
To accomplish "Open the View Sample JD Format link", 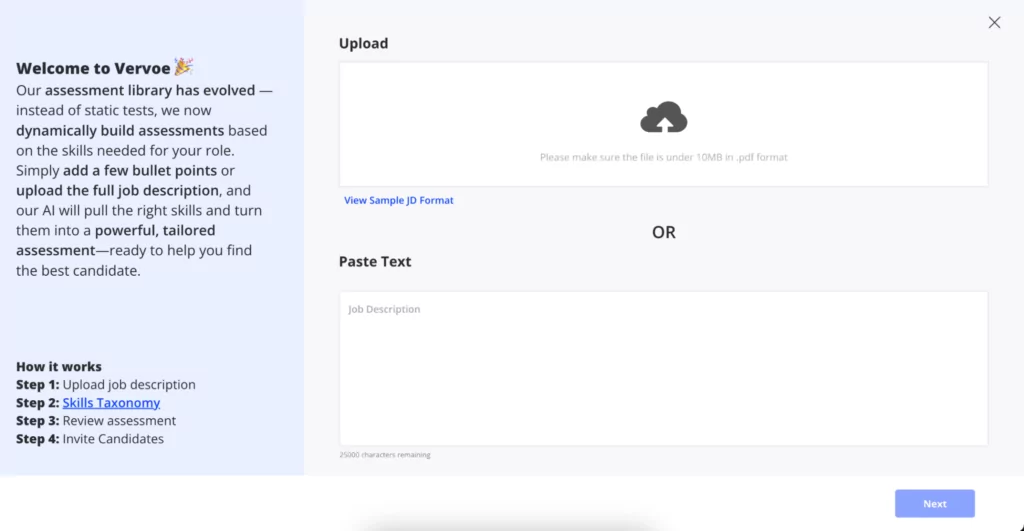I will [398, 201].
